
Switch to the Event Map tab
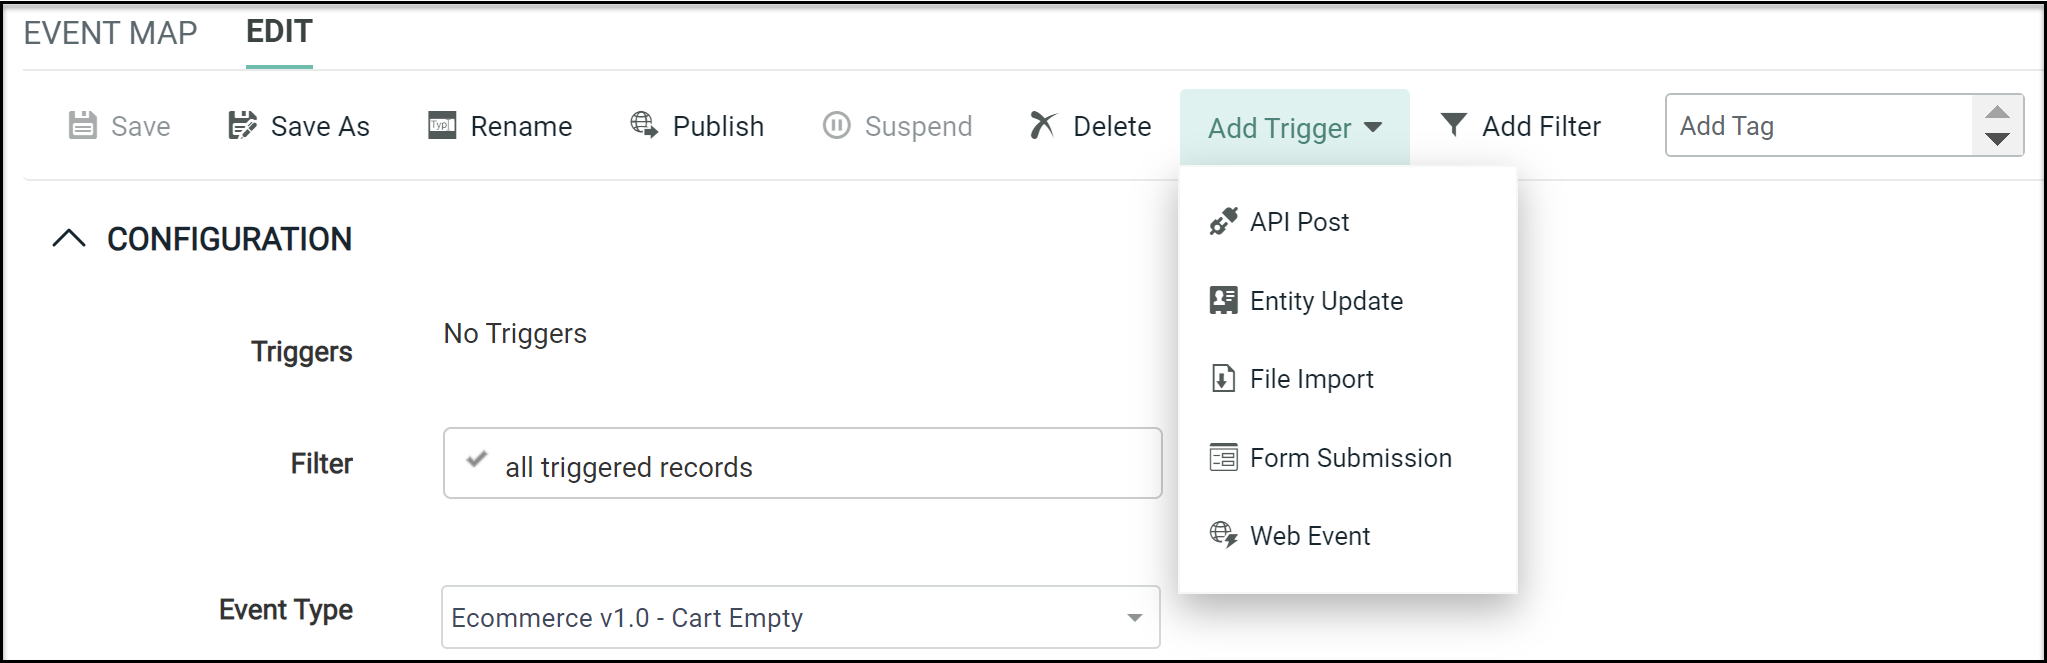110,33
